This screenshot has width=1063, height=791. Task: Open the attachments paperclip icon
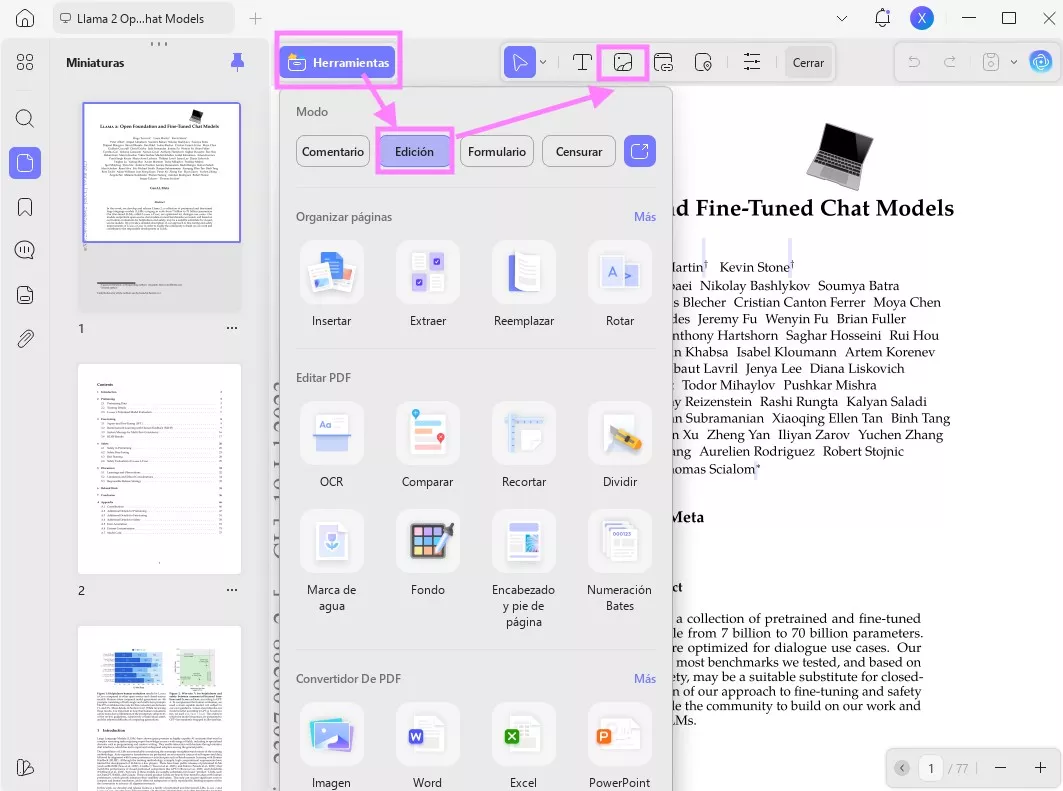click(25, 338)
